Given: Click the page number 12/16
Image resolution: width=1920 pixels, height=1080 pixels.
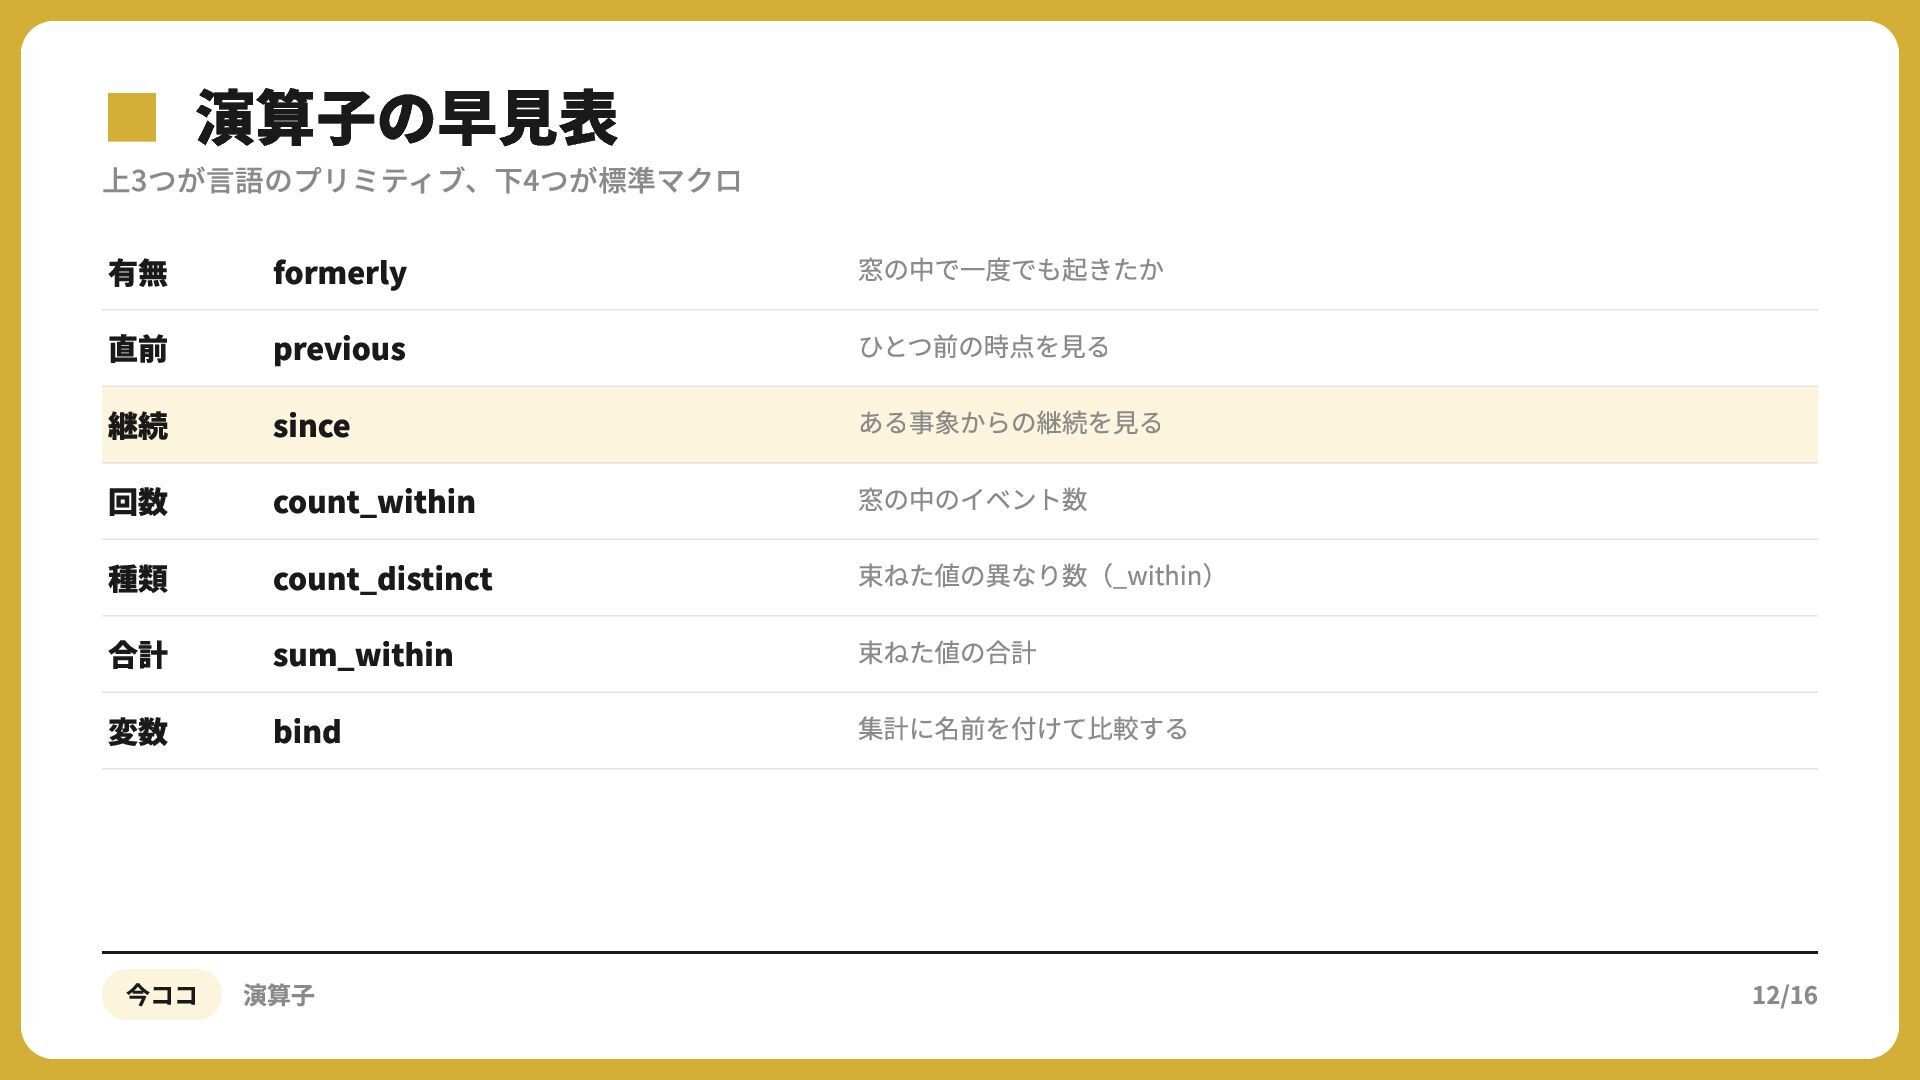Looking at the screenshot, I should click(1784, 995).
